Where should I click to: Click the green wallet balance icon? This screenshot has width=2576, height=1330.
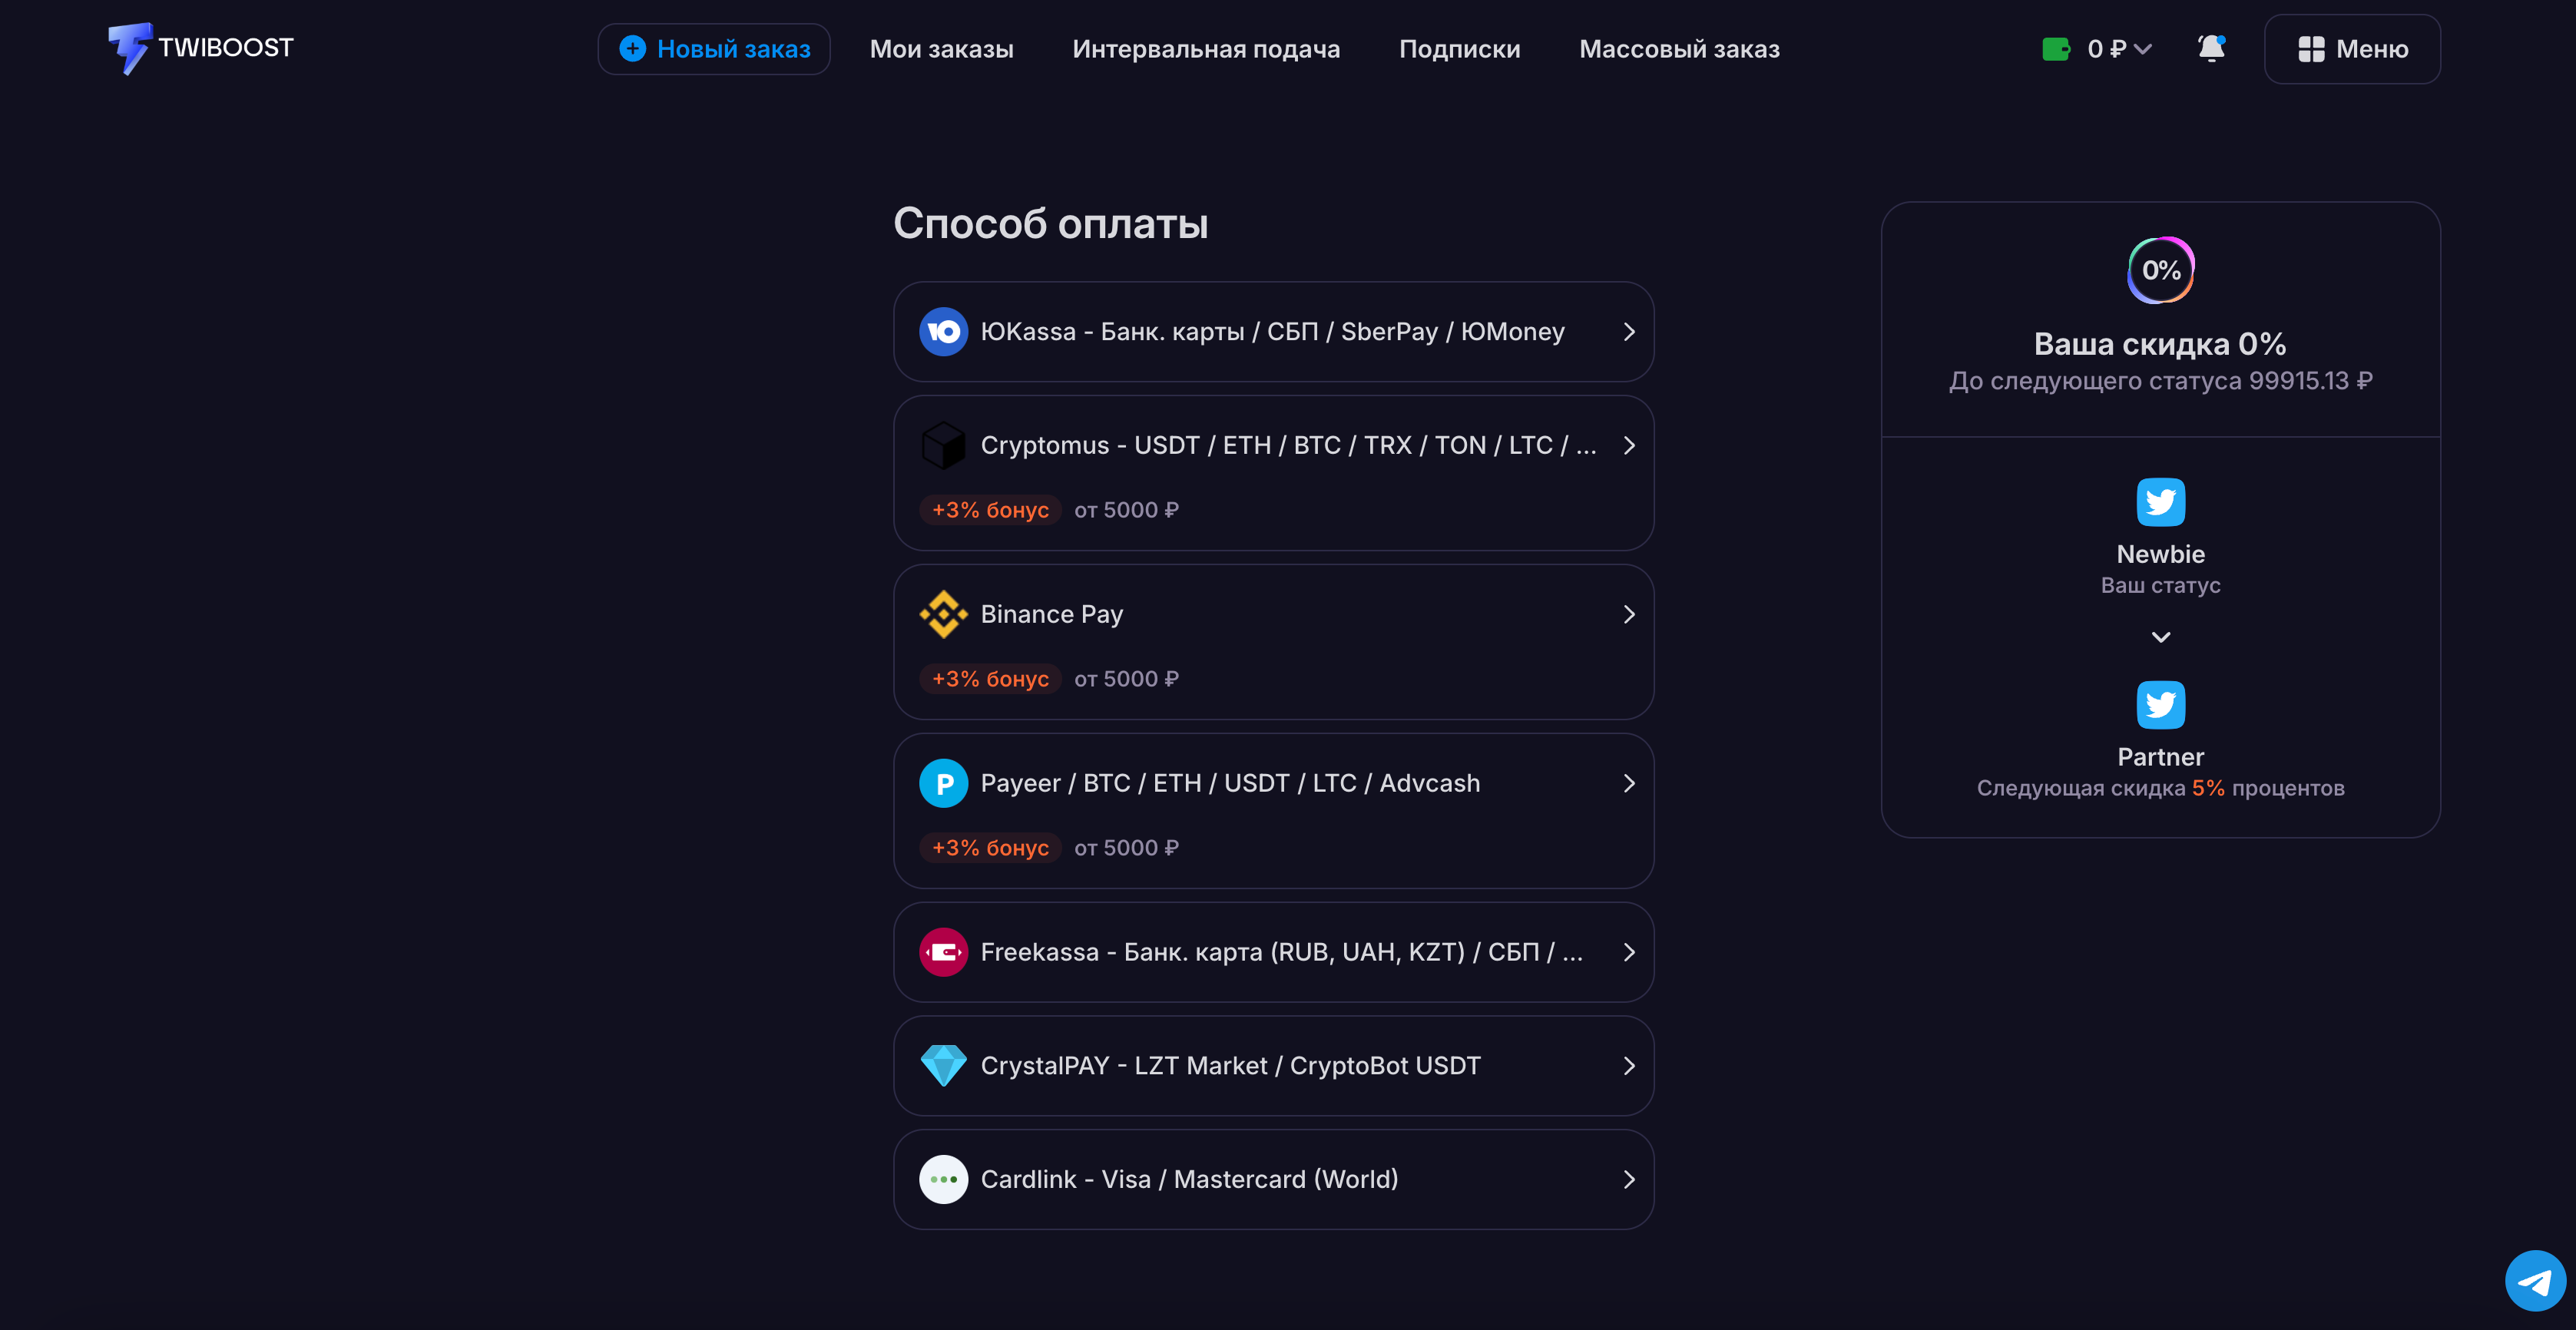click(x=2055, y=49)
